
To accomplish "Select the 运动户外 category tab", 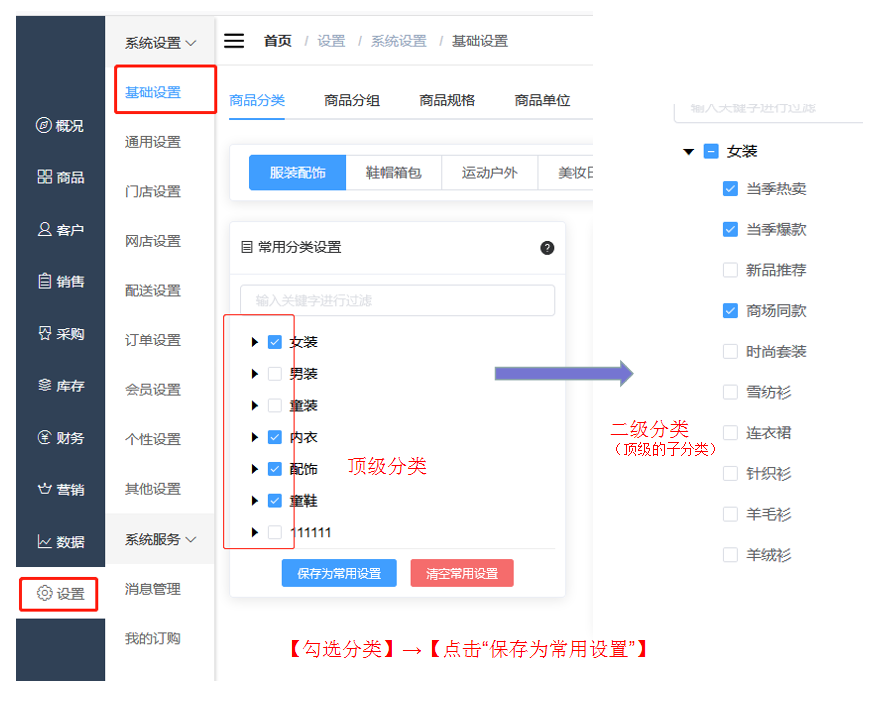I will point(490,172).
